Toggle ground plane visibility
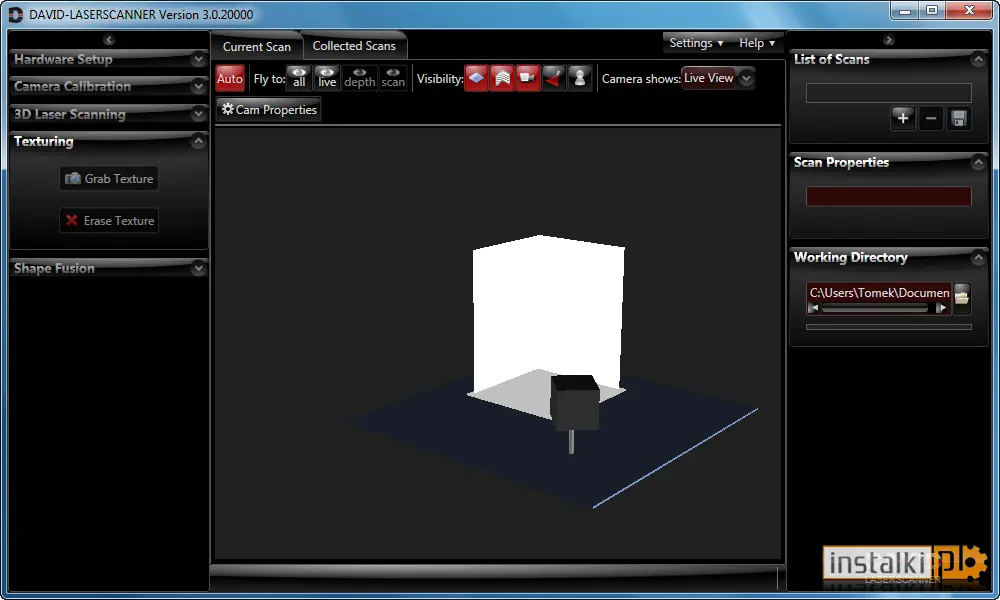The width and height of the screenshot is (1000, 600). (x=476, y=78)
